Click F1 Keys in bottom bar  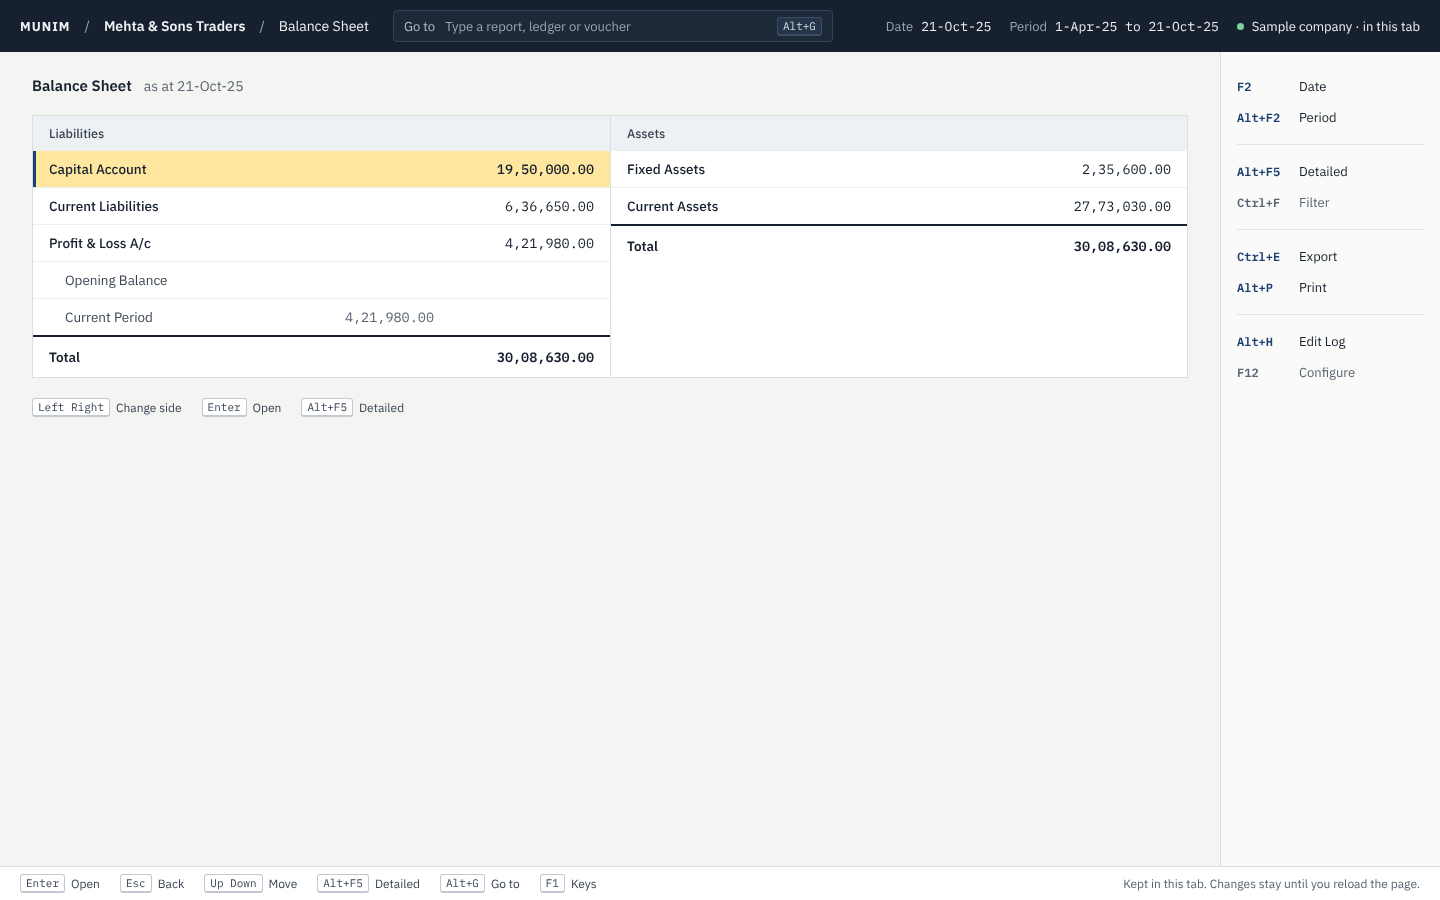coord(568,884)
